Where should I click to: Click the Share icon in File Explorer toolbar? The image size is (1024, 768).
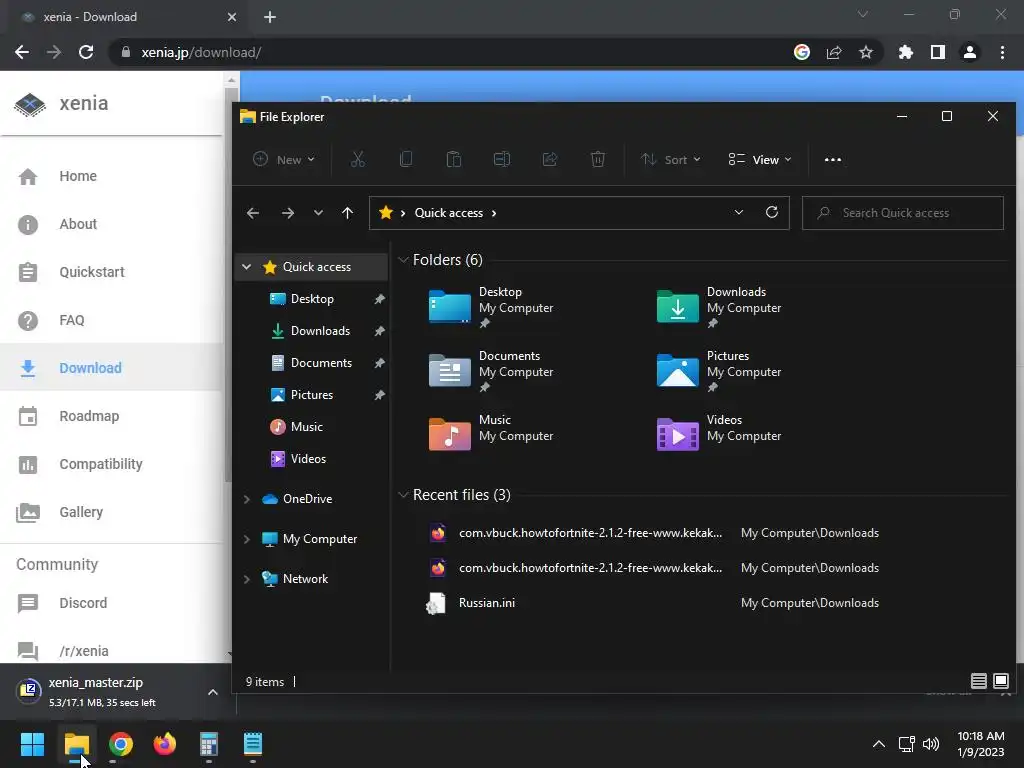coord(550,159)
